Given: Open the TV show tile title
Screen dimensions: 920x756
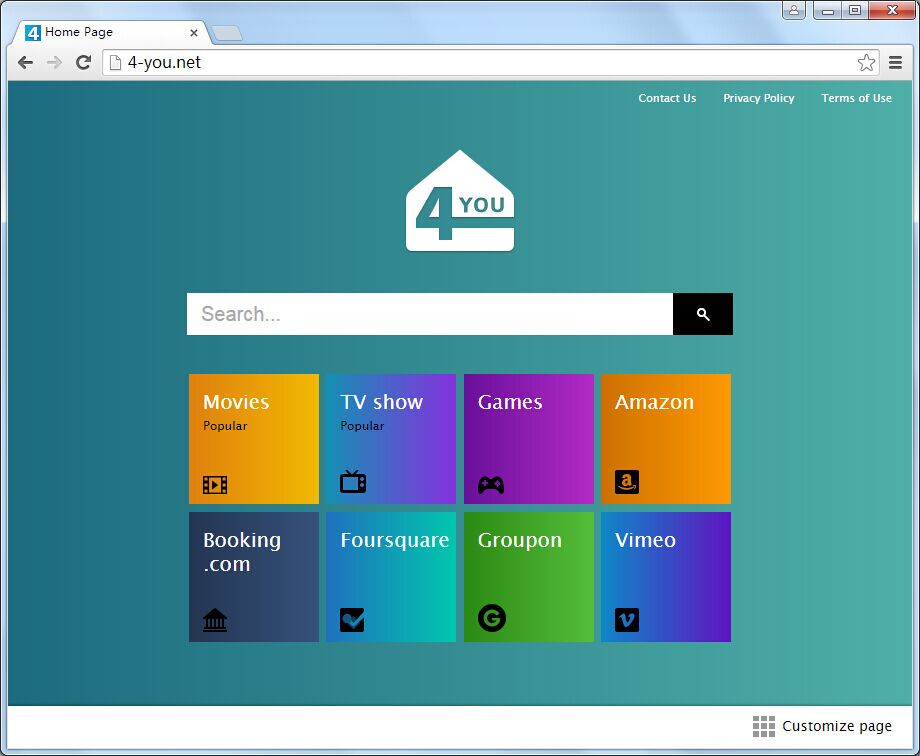Looking at the screenshot, I should pos(381,402).
